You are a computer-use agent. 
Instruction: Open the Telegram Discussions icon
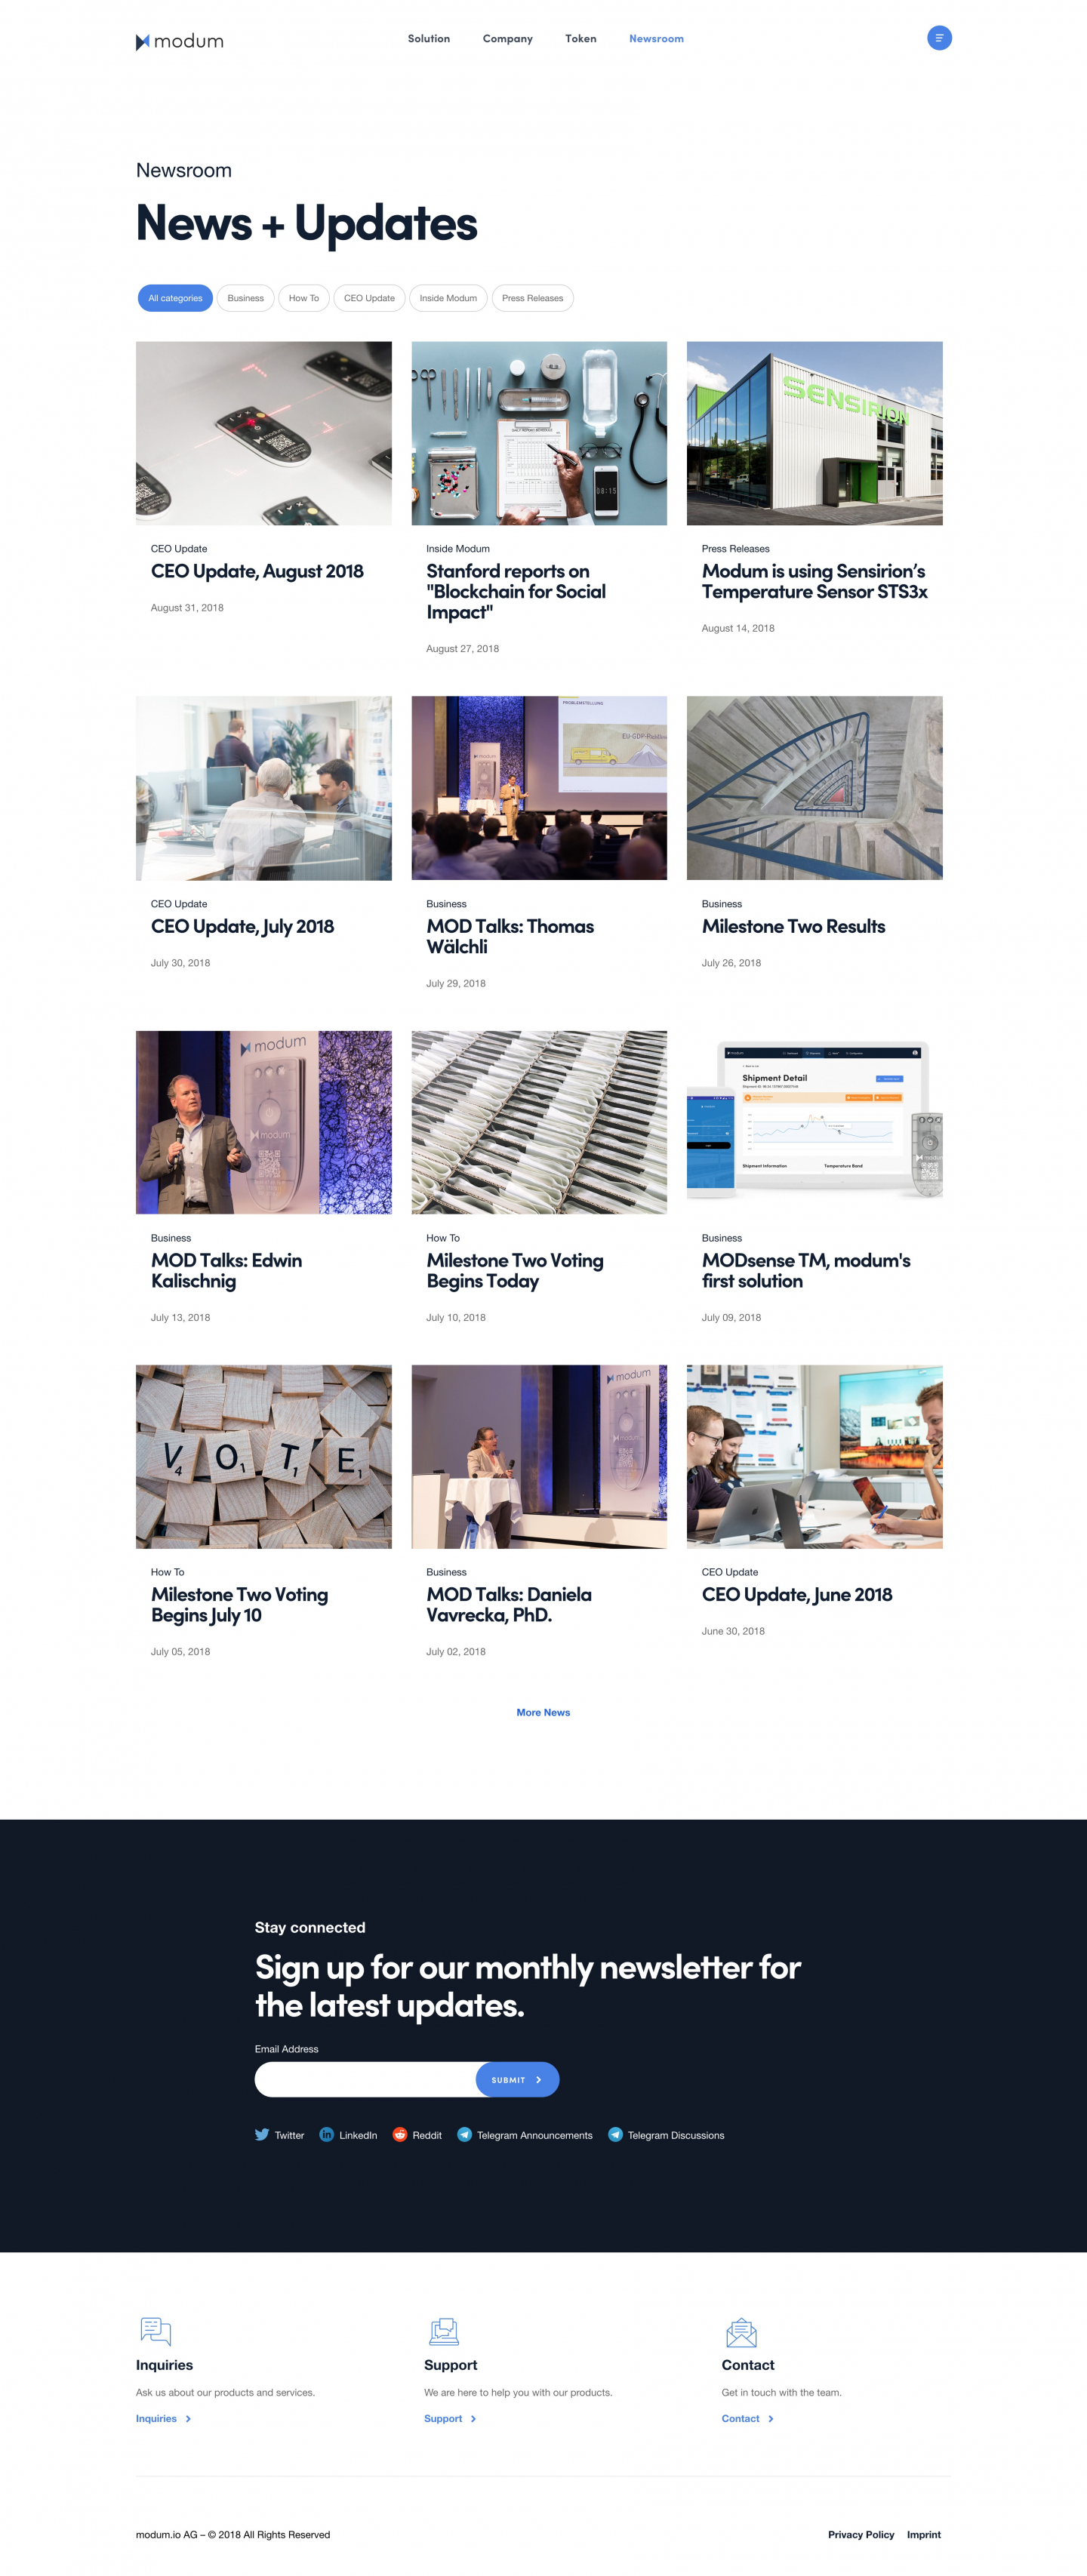[x=615, y=2134]
